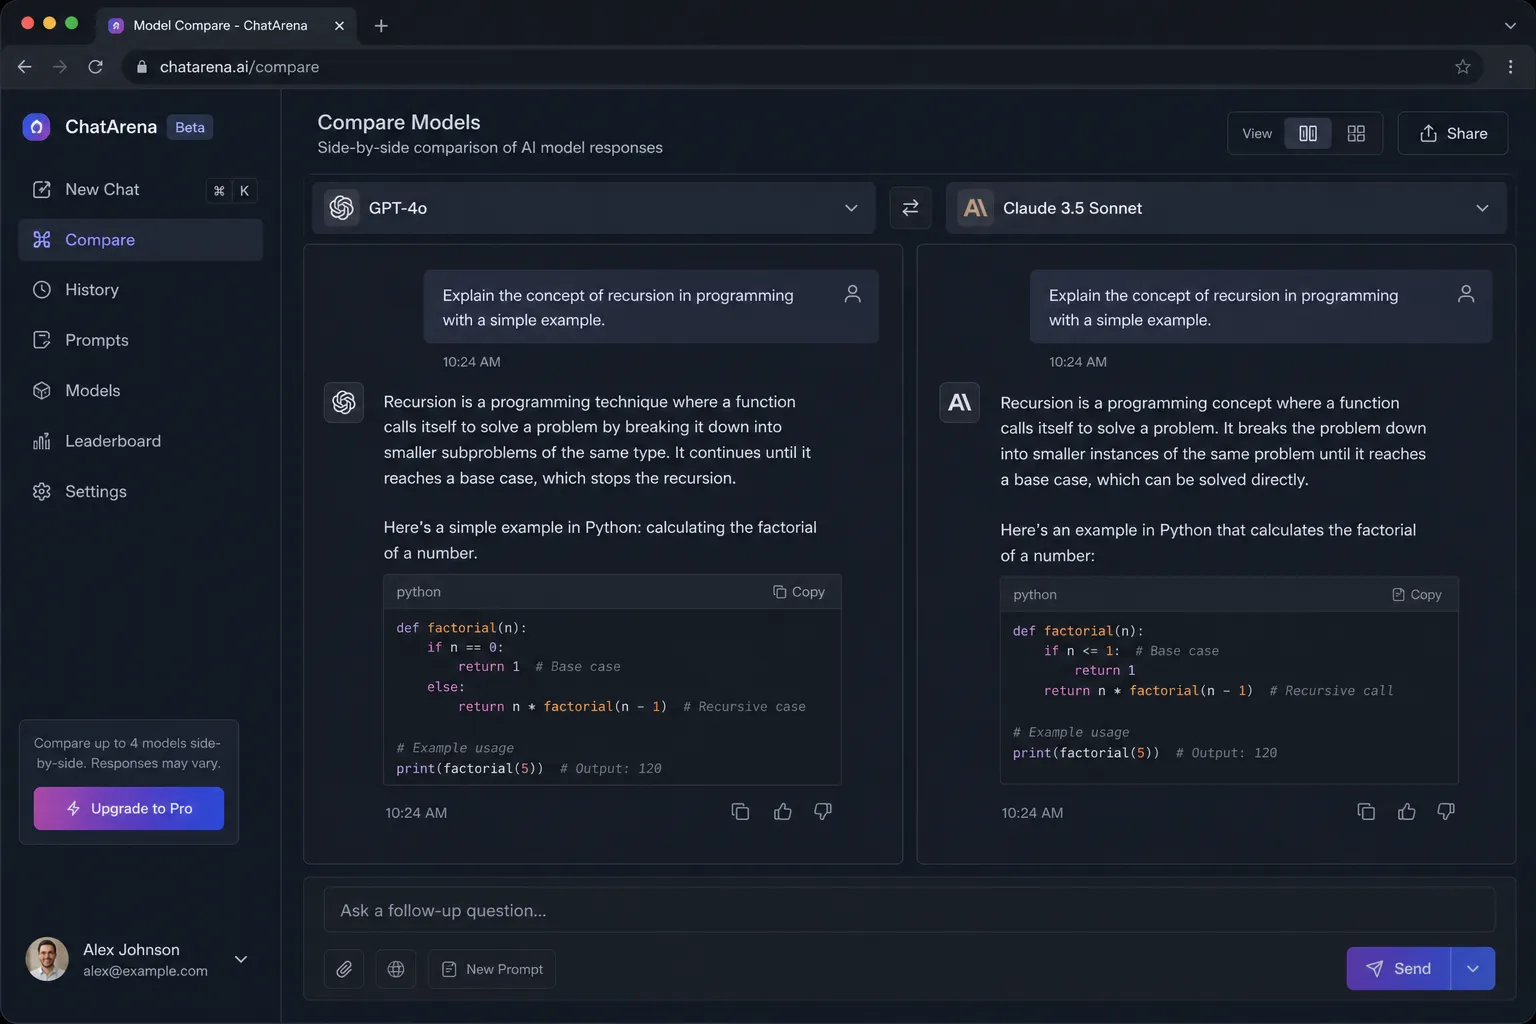Go forward in browser history
Screen dimensions: 1536x1024
(x=60, y=67)
